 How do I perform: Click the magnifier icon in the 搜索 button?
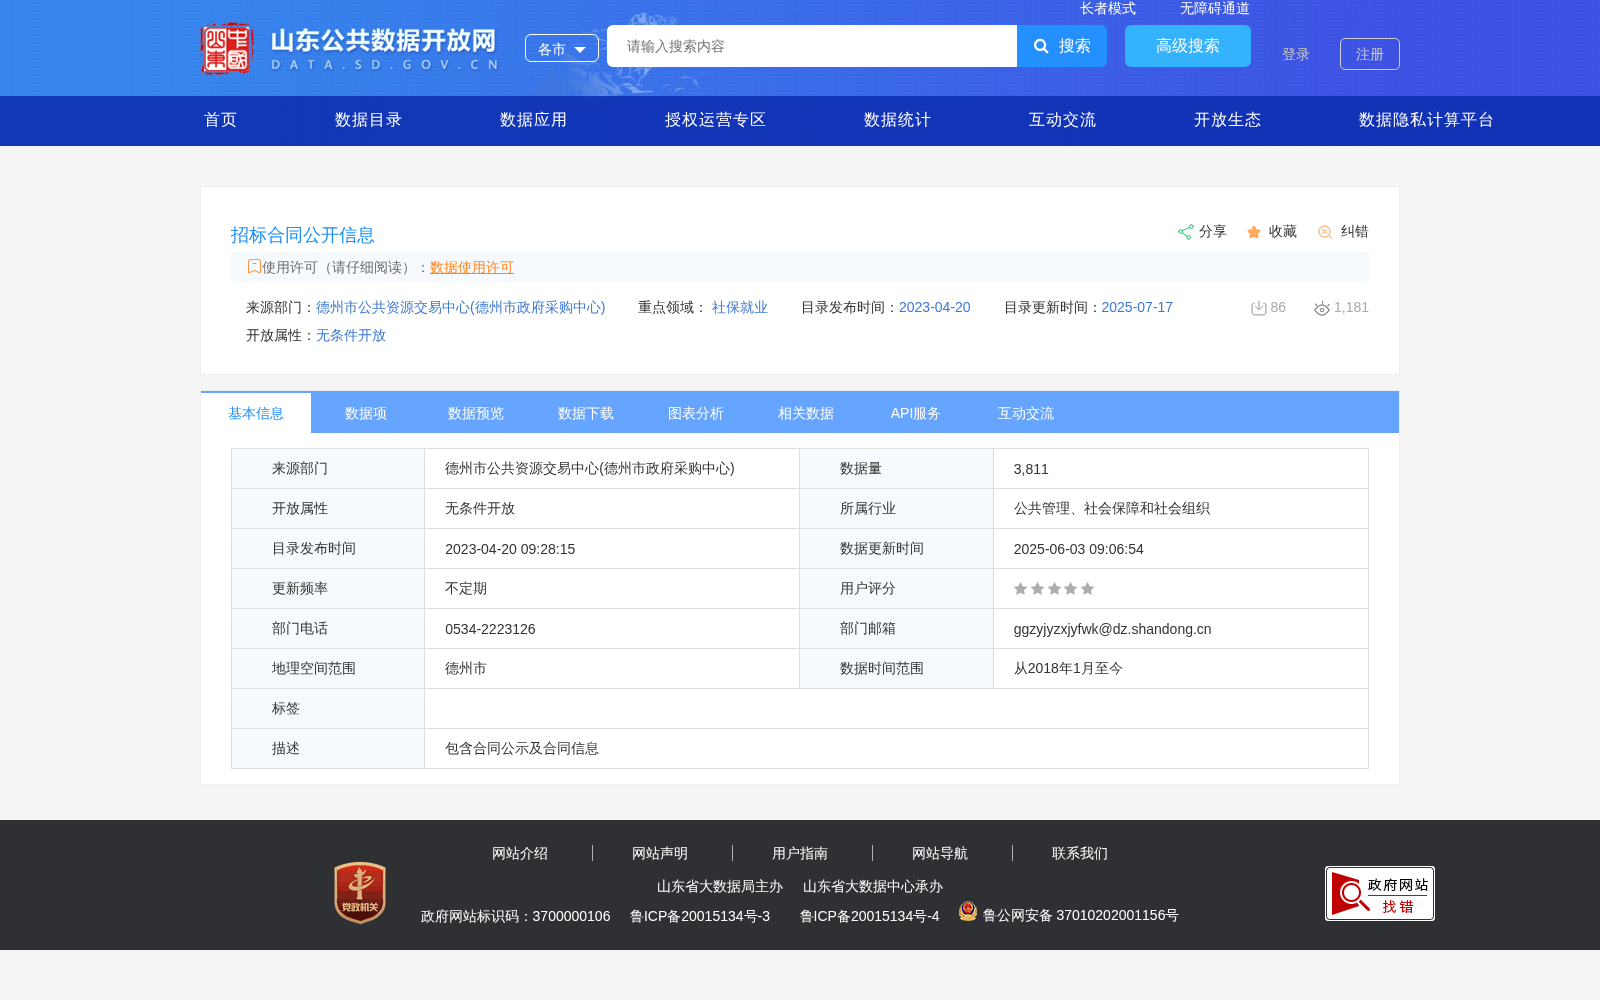(x=1041, y=46)
